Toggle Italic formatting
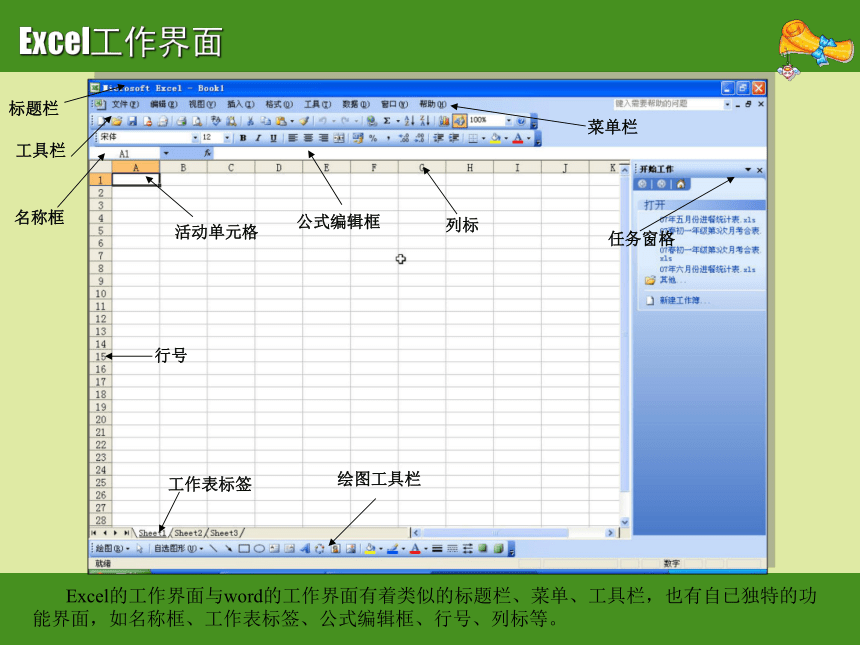The height and width of the screenshot is (645, 860). 258,138
